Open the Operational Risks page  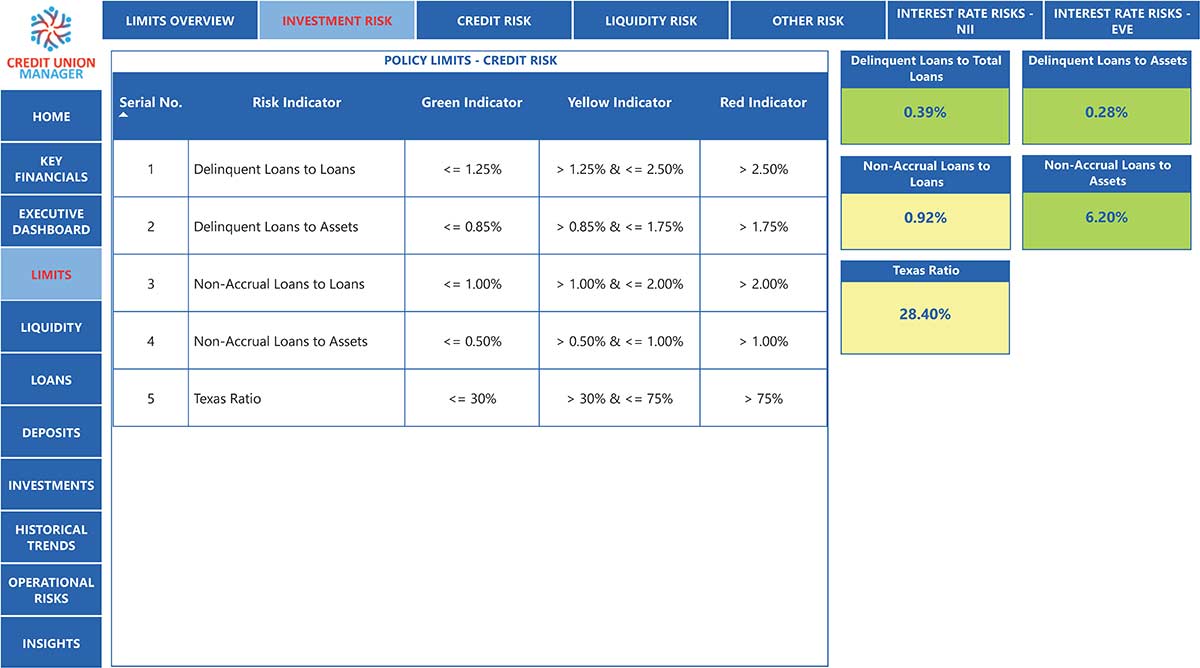click(x=51, y=590)
